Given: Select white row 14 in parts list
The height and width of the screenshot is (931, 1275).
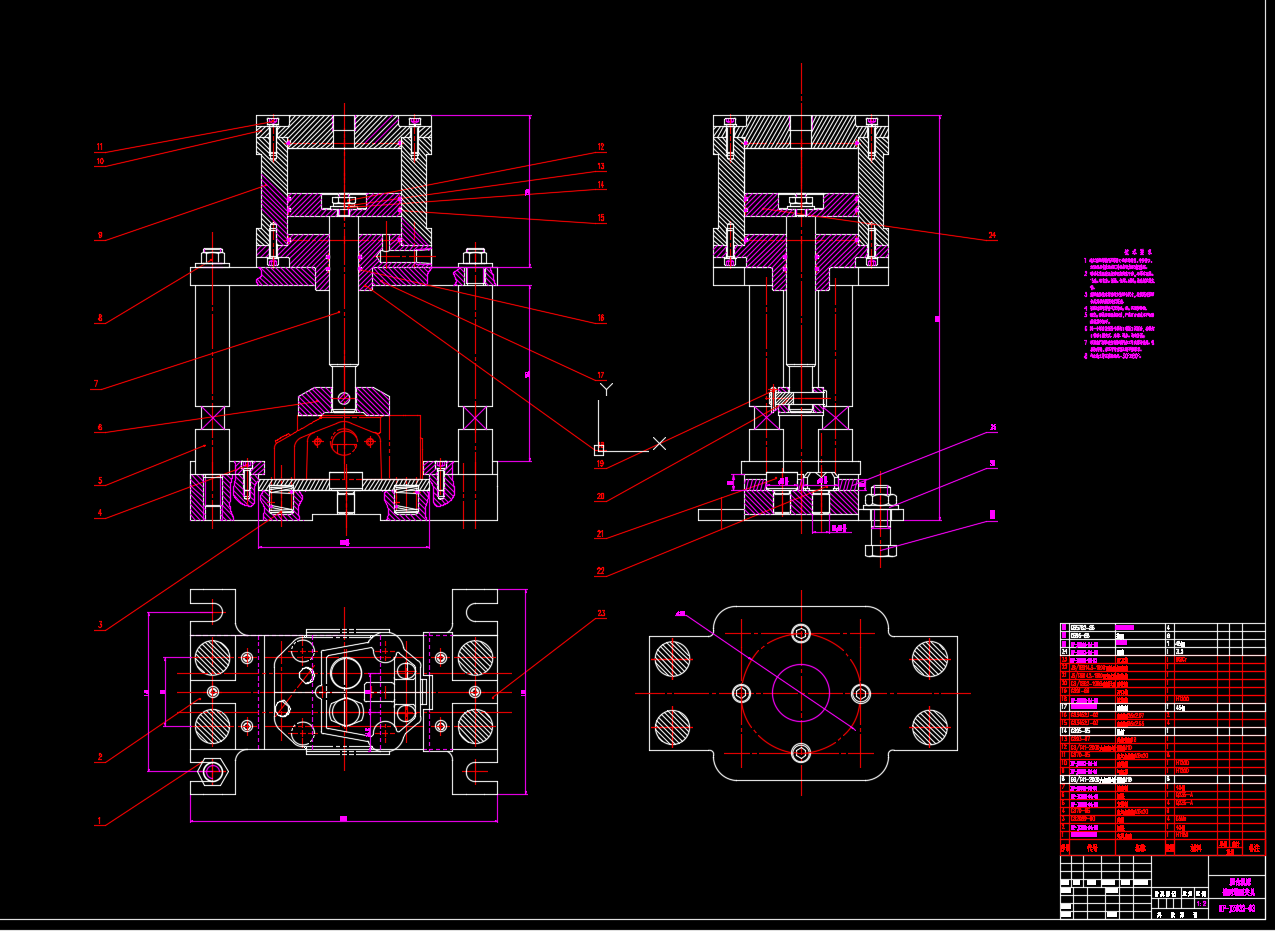Looking at the screenshot, I should pos(1162,731).
